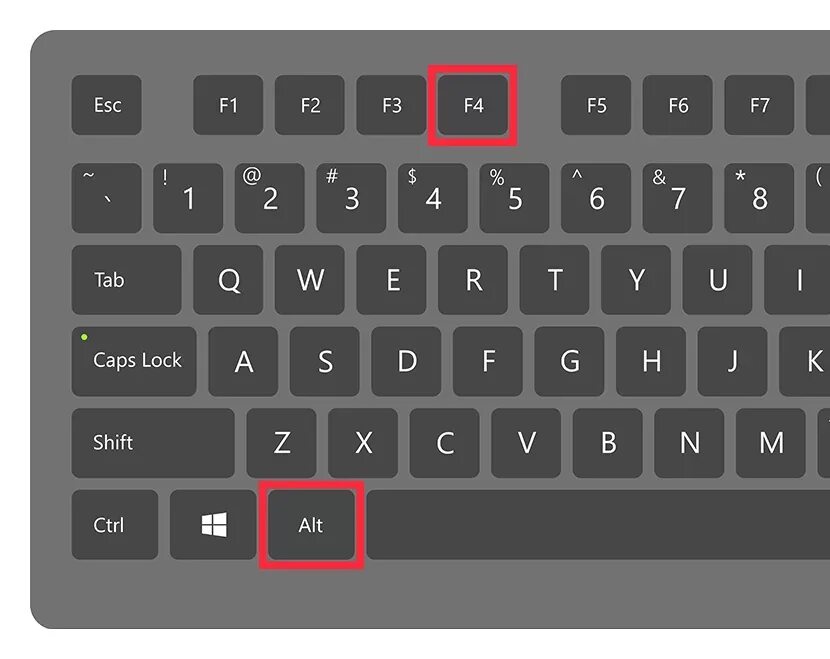Screen dimensions: 830x659
Task: Click the F5 key
Action: point(596,105)
